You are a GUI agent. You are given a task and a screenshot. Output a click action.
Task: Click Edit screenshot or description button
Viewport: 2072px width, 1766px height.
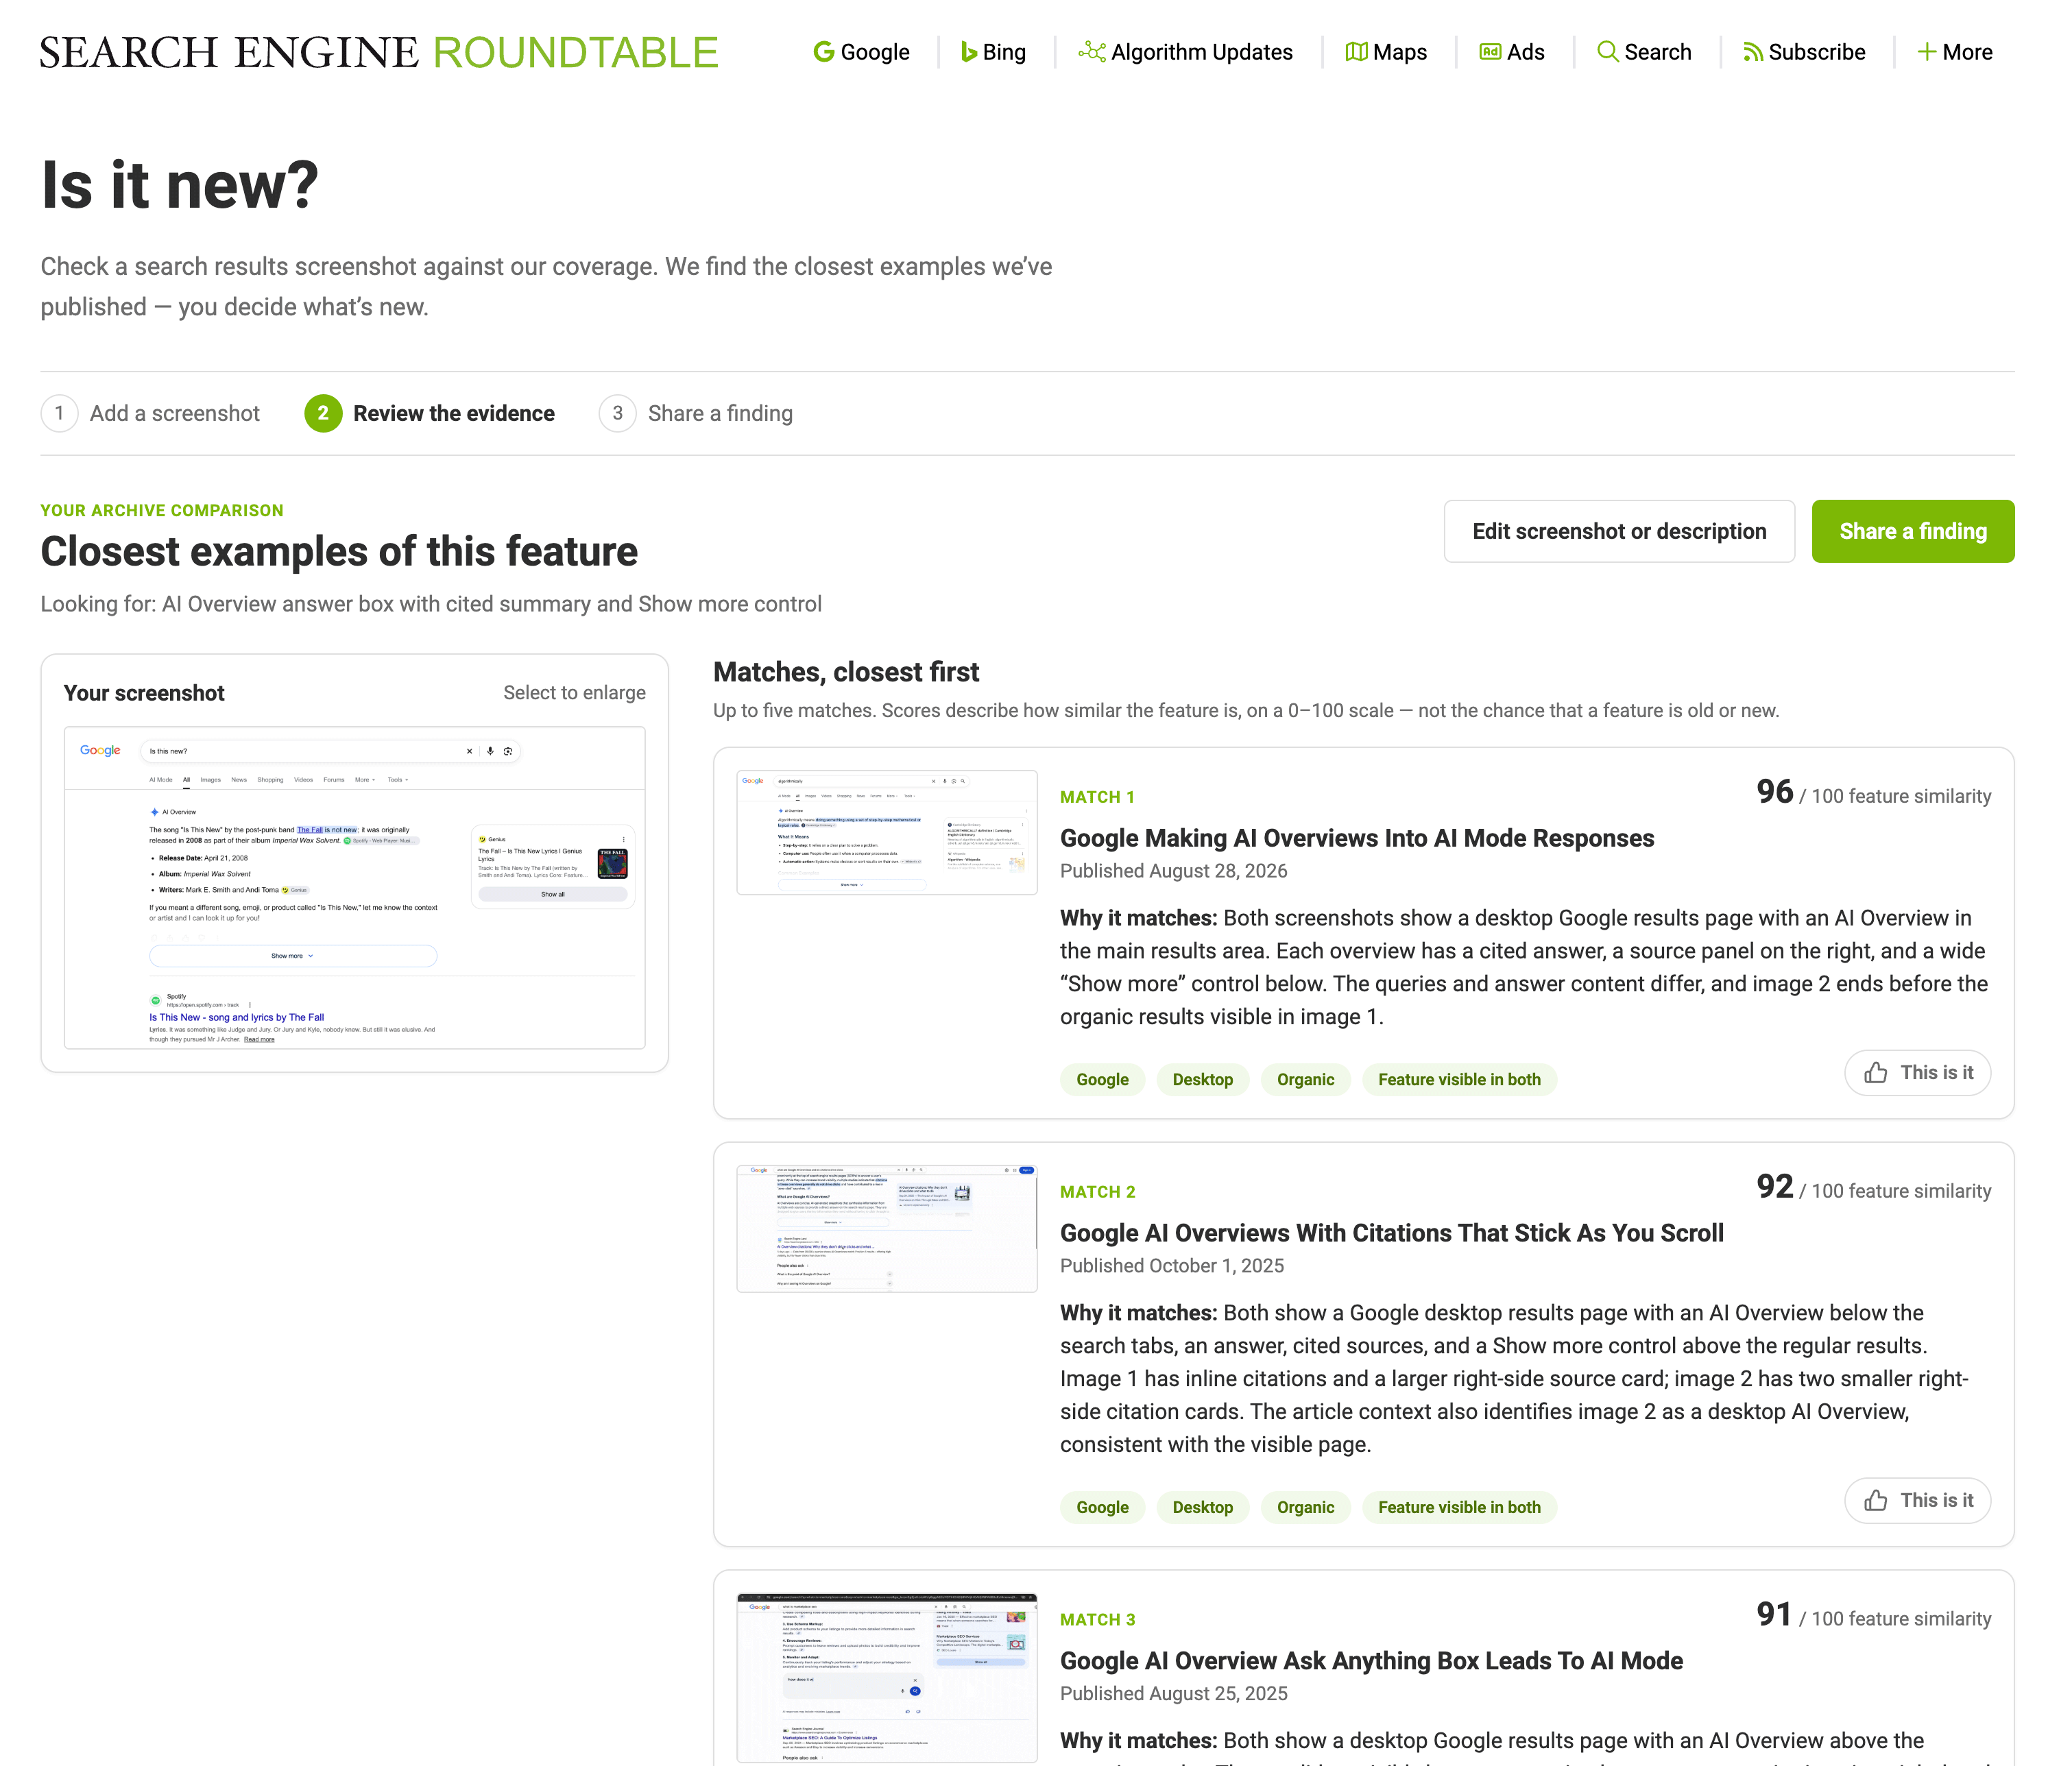[x=1619, y=531]
